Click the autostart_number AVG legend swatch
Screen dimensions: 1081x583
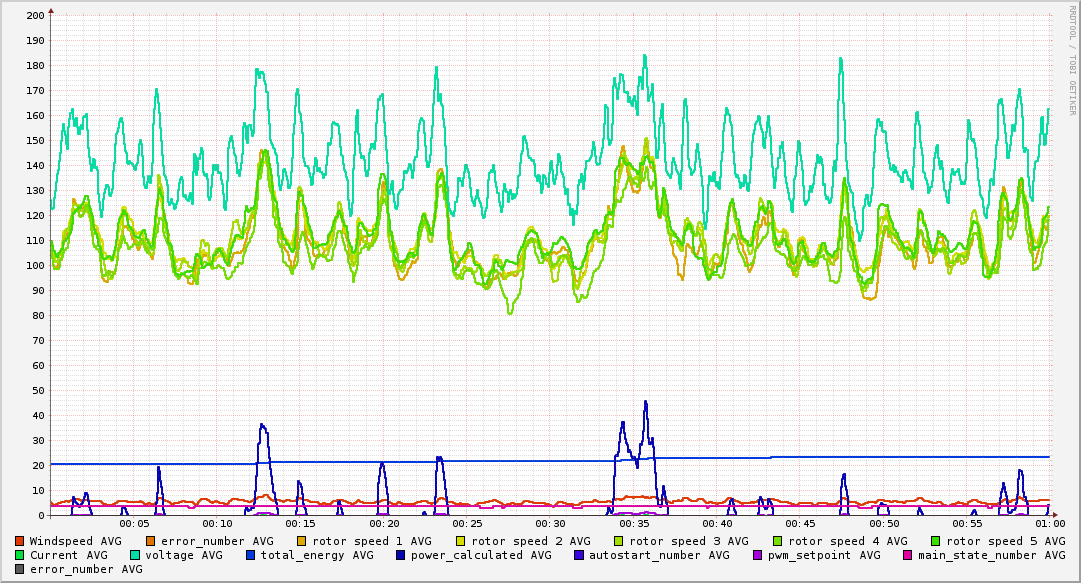point(578,555)
